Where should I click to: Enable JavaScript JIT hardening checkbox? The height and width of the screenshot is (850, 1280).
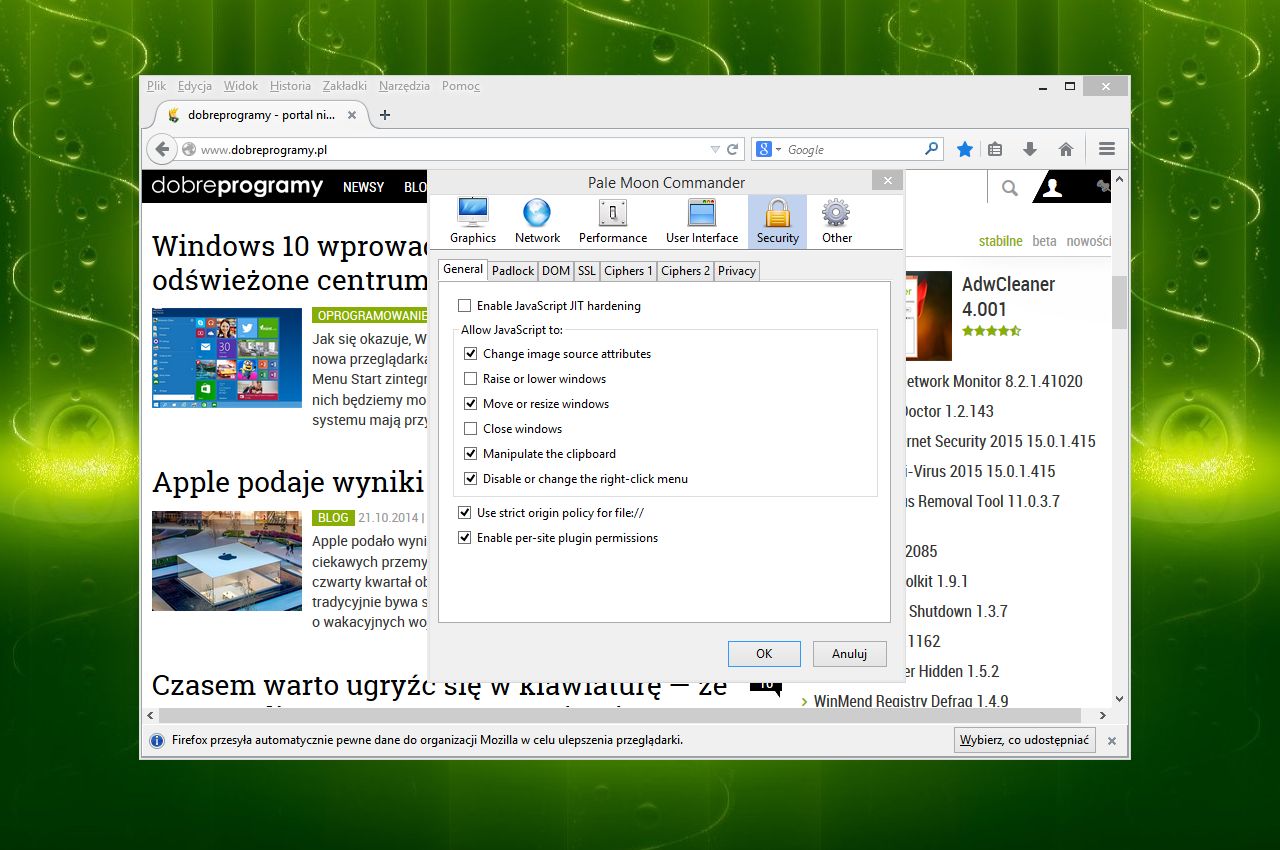click(464, 306)
